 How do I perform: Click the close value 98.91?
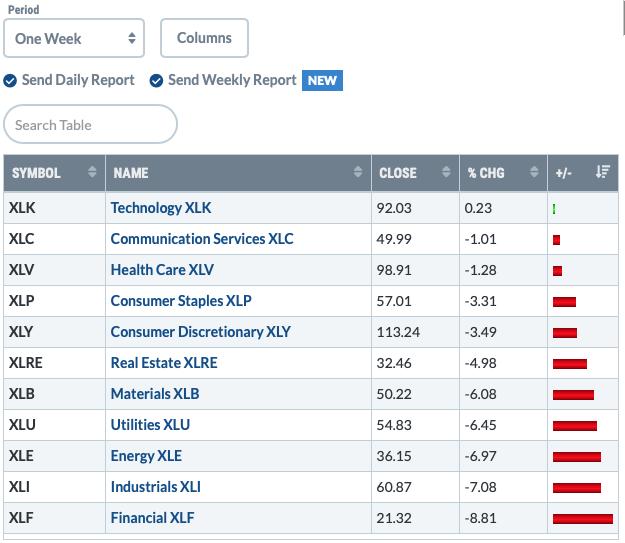pos(394,270)
